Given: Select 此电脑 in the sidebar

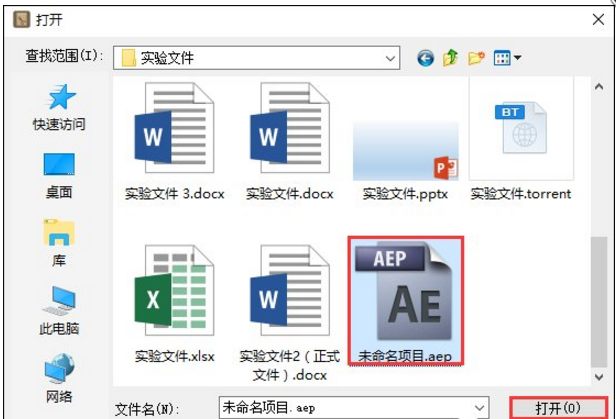Looking at the screenshot, I should tap(59, 311).
